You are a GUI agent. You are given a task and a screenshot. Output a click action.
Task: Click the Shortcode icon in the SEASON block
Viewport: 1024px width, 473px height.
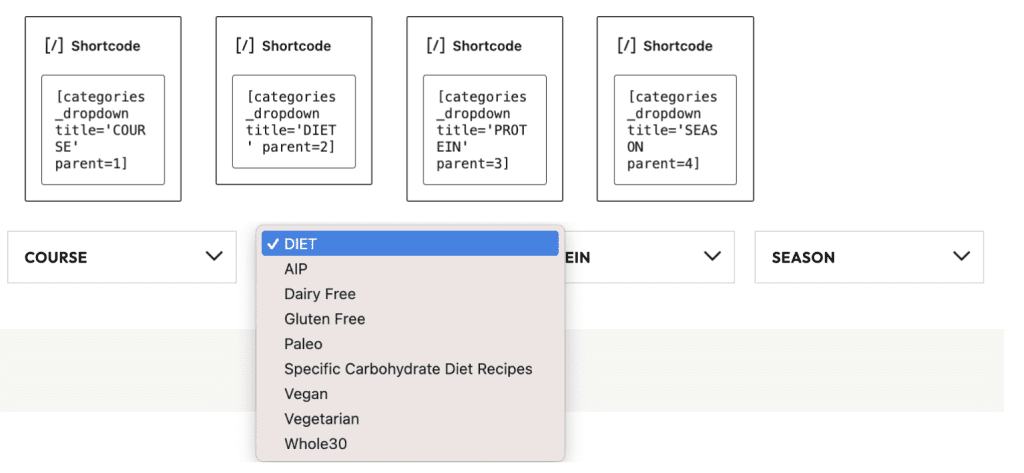626,46
